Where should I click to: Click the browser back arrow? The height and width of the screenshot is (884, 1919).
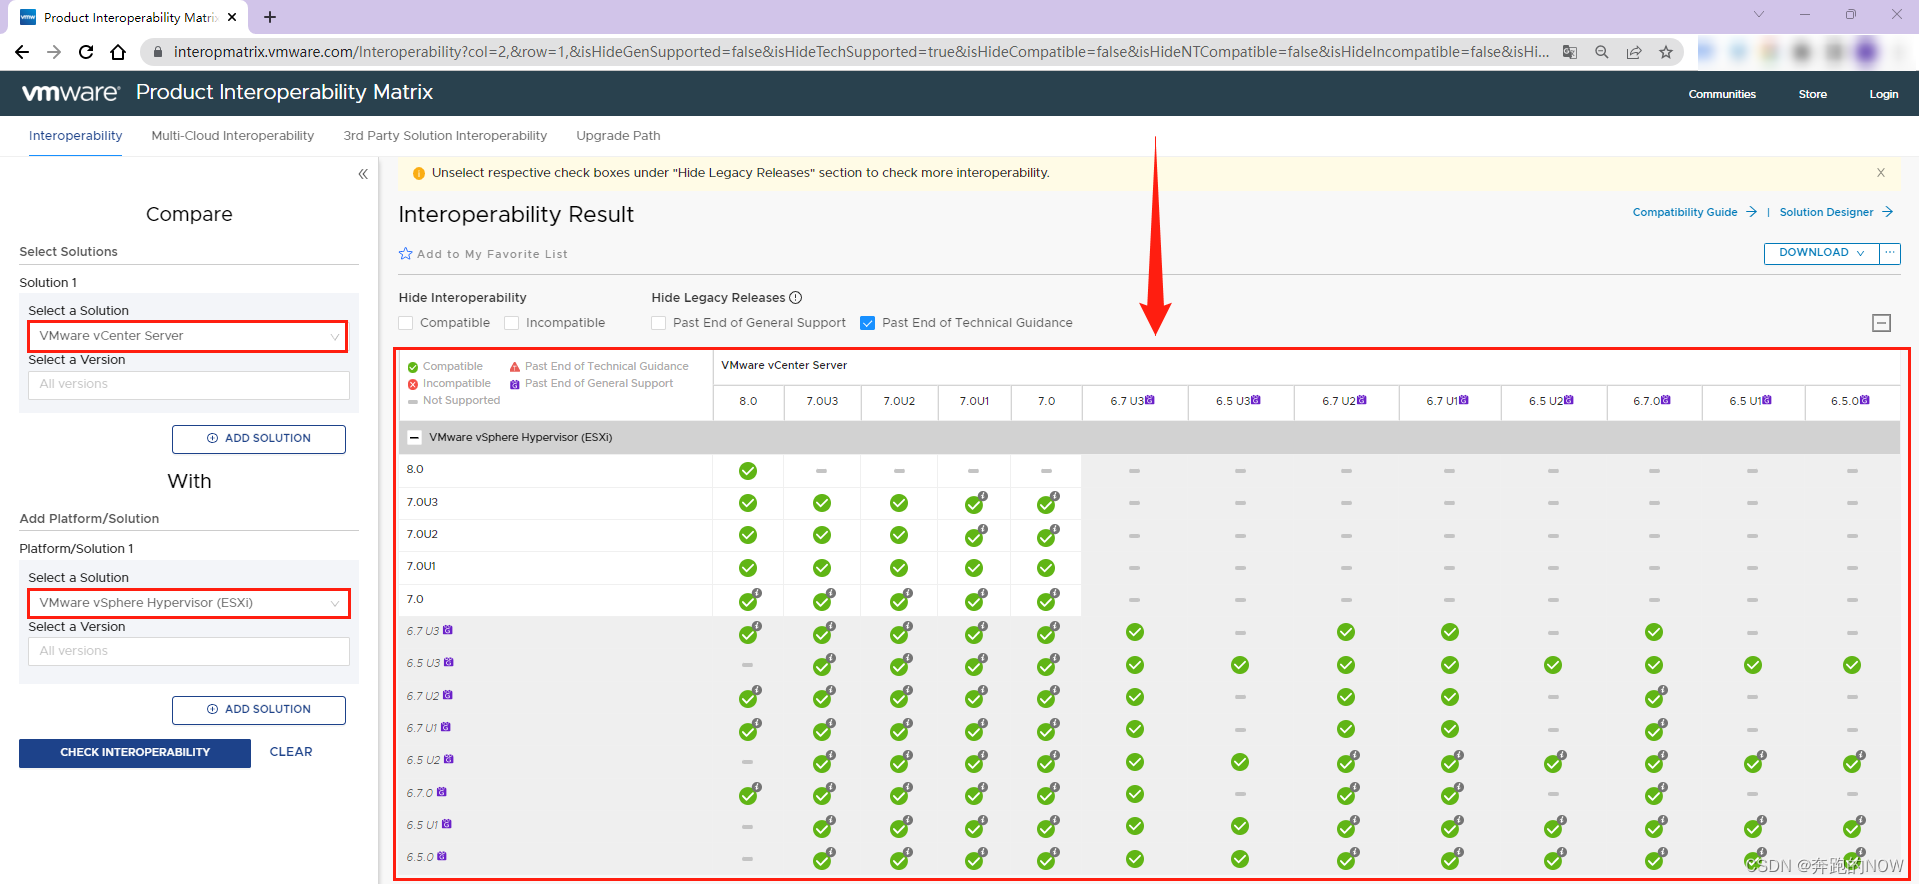(x=22, y=52)
